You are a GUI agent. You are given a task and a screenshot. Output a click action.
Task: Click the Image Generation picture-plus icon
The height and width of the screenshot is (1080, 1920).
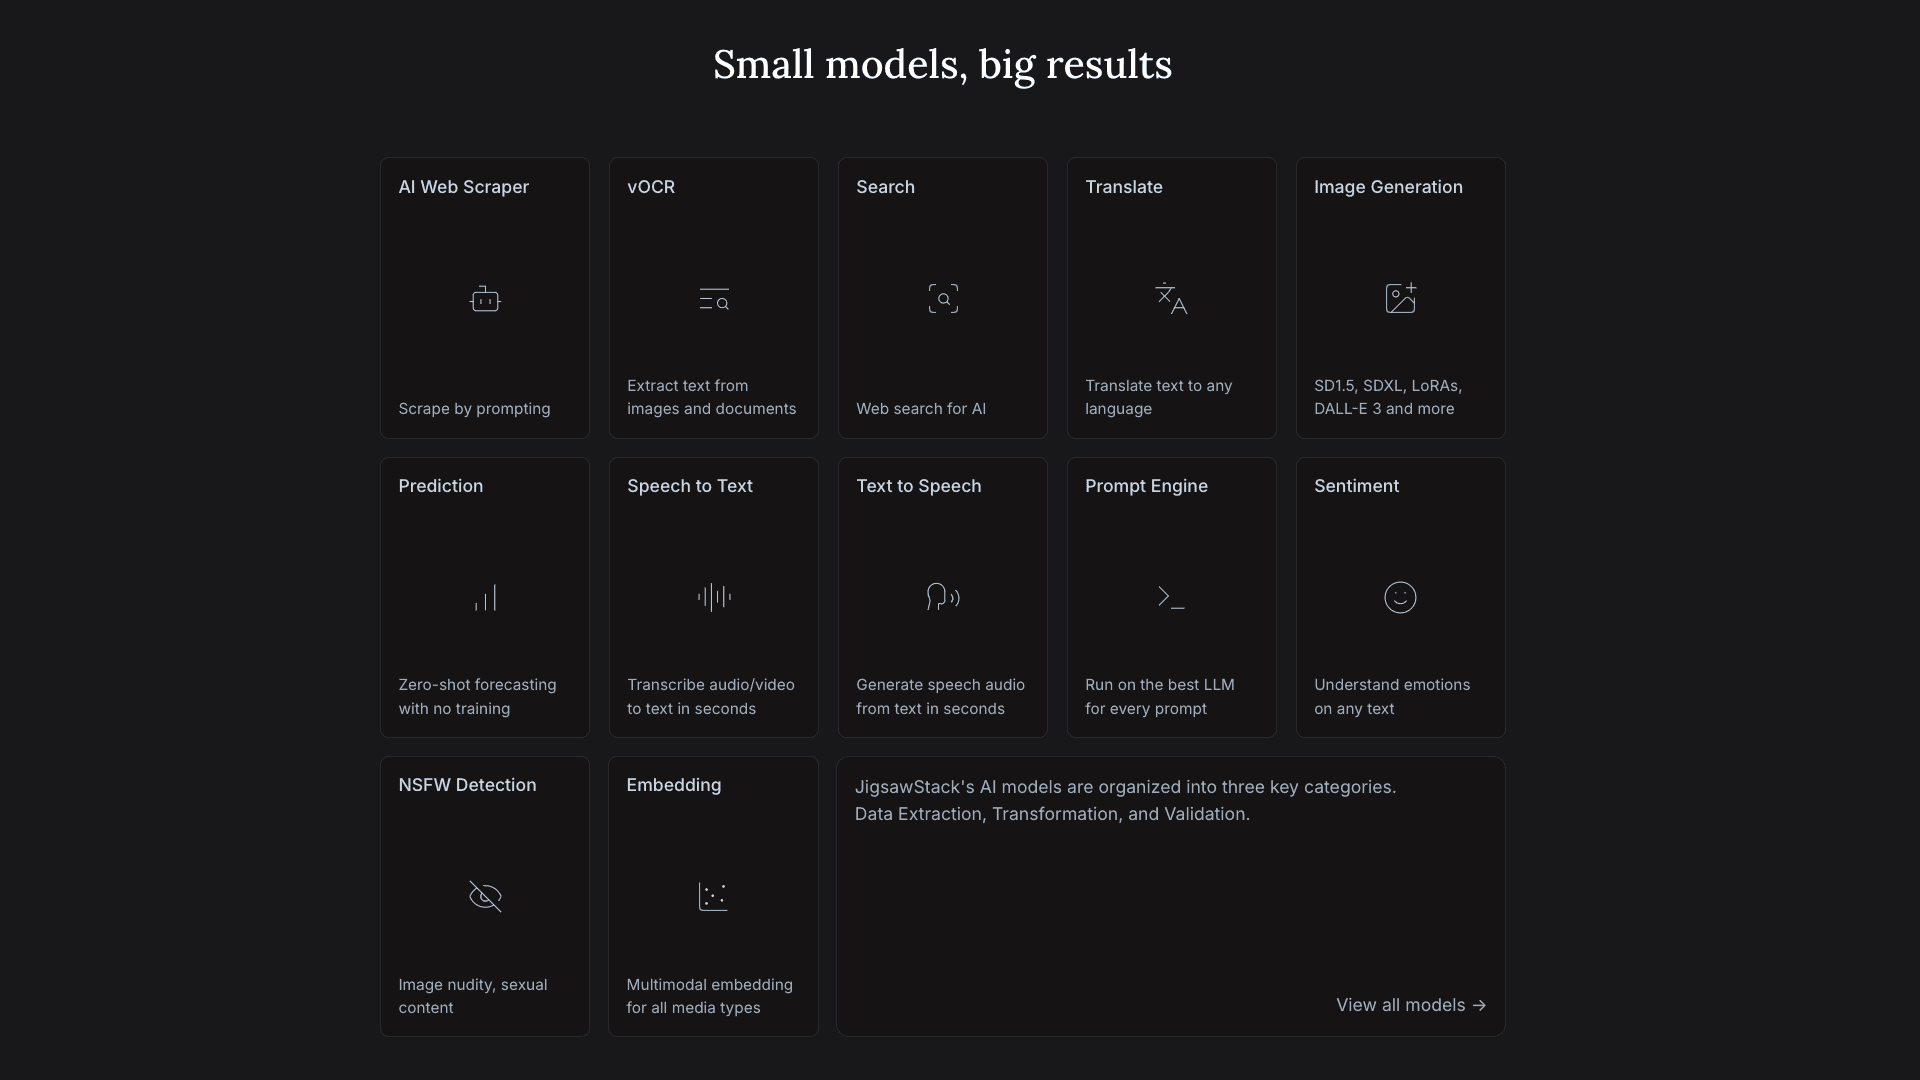1400,298
